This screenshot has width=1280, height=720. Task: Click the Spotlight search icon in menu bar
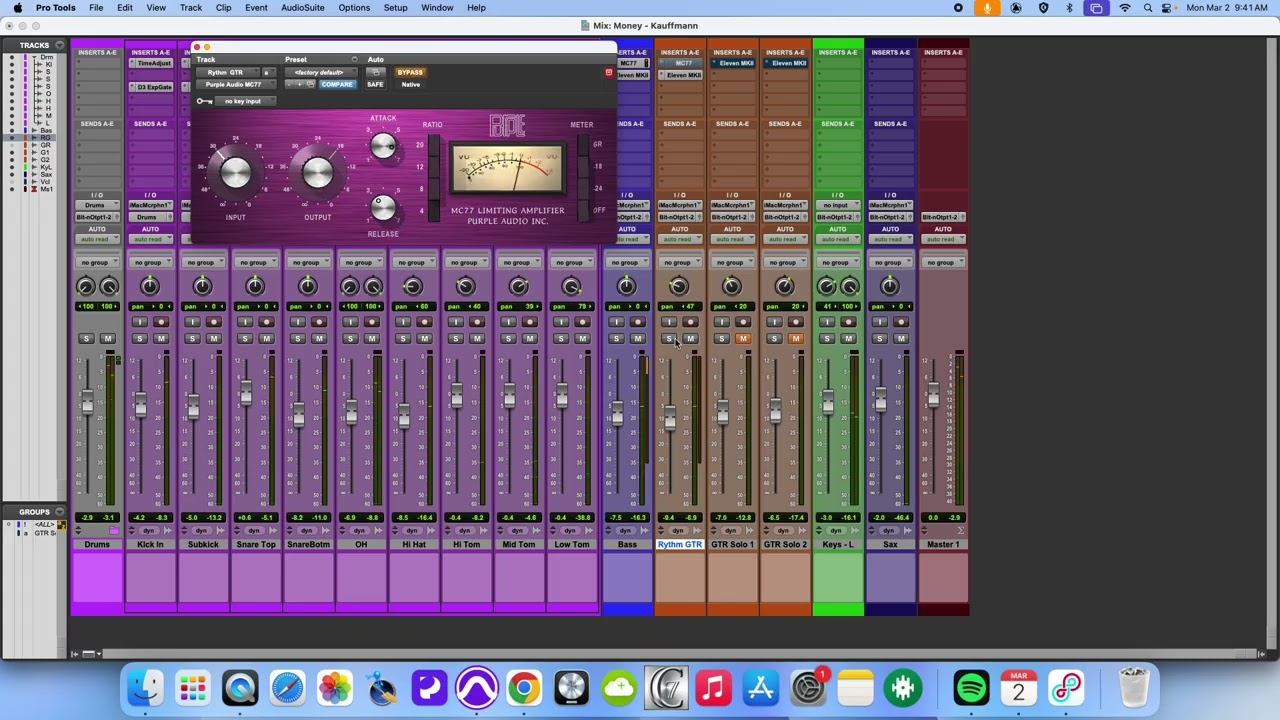click(x=1148, y=8)
